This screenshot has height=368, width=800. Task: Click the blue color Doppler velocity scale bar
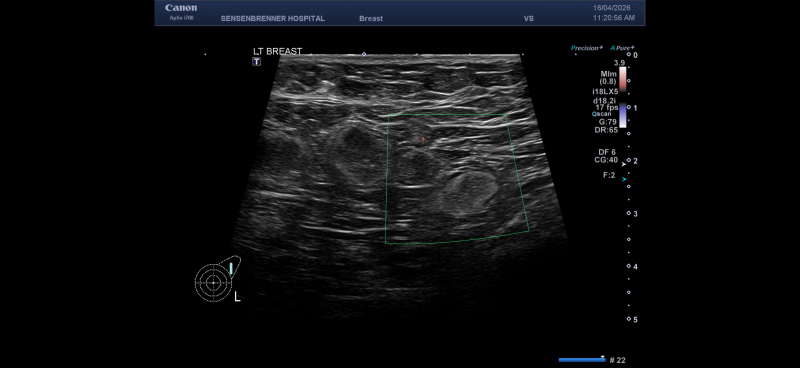tap(622, 115)
